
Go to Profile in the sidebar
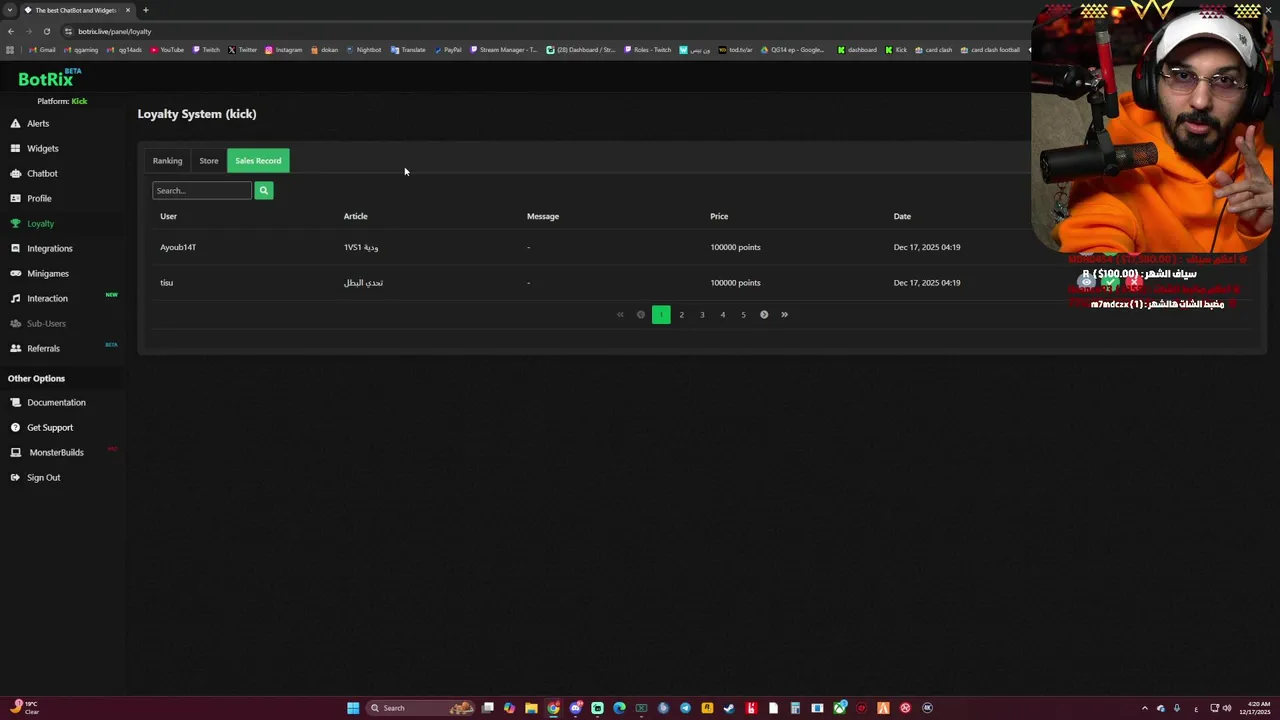coord(39,198)
